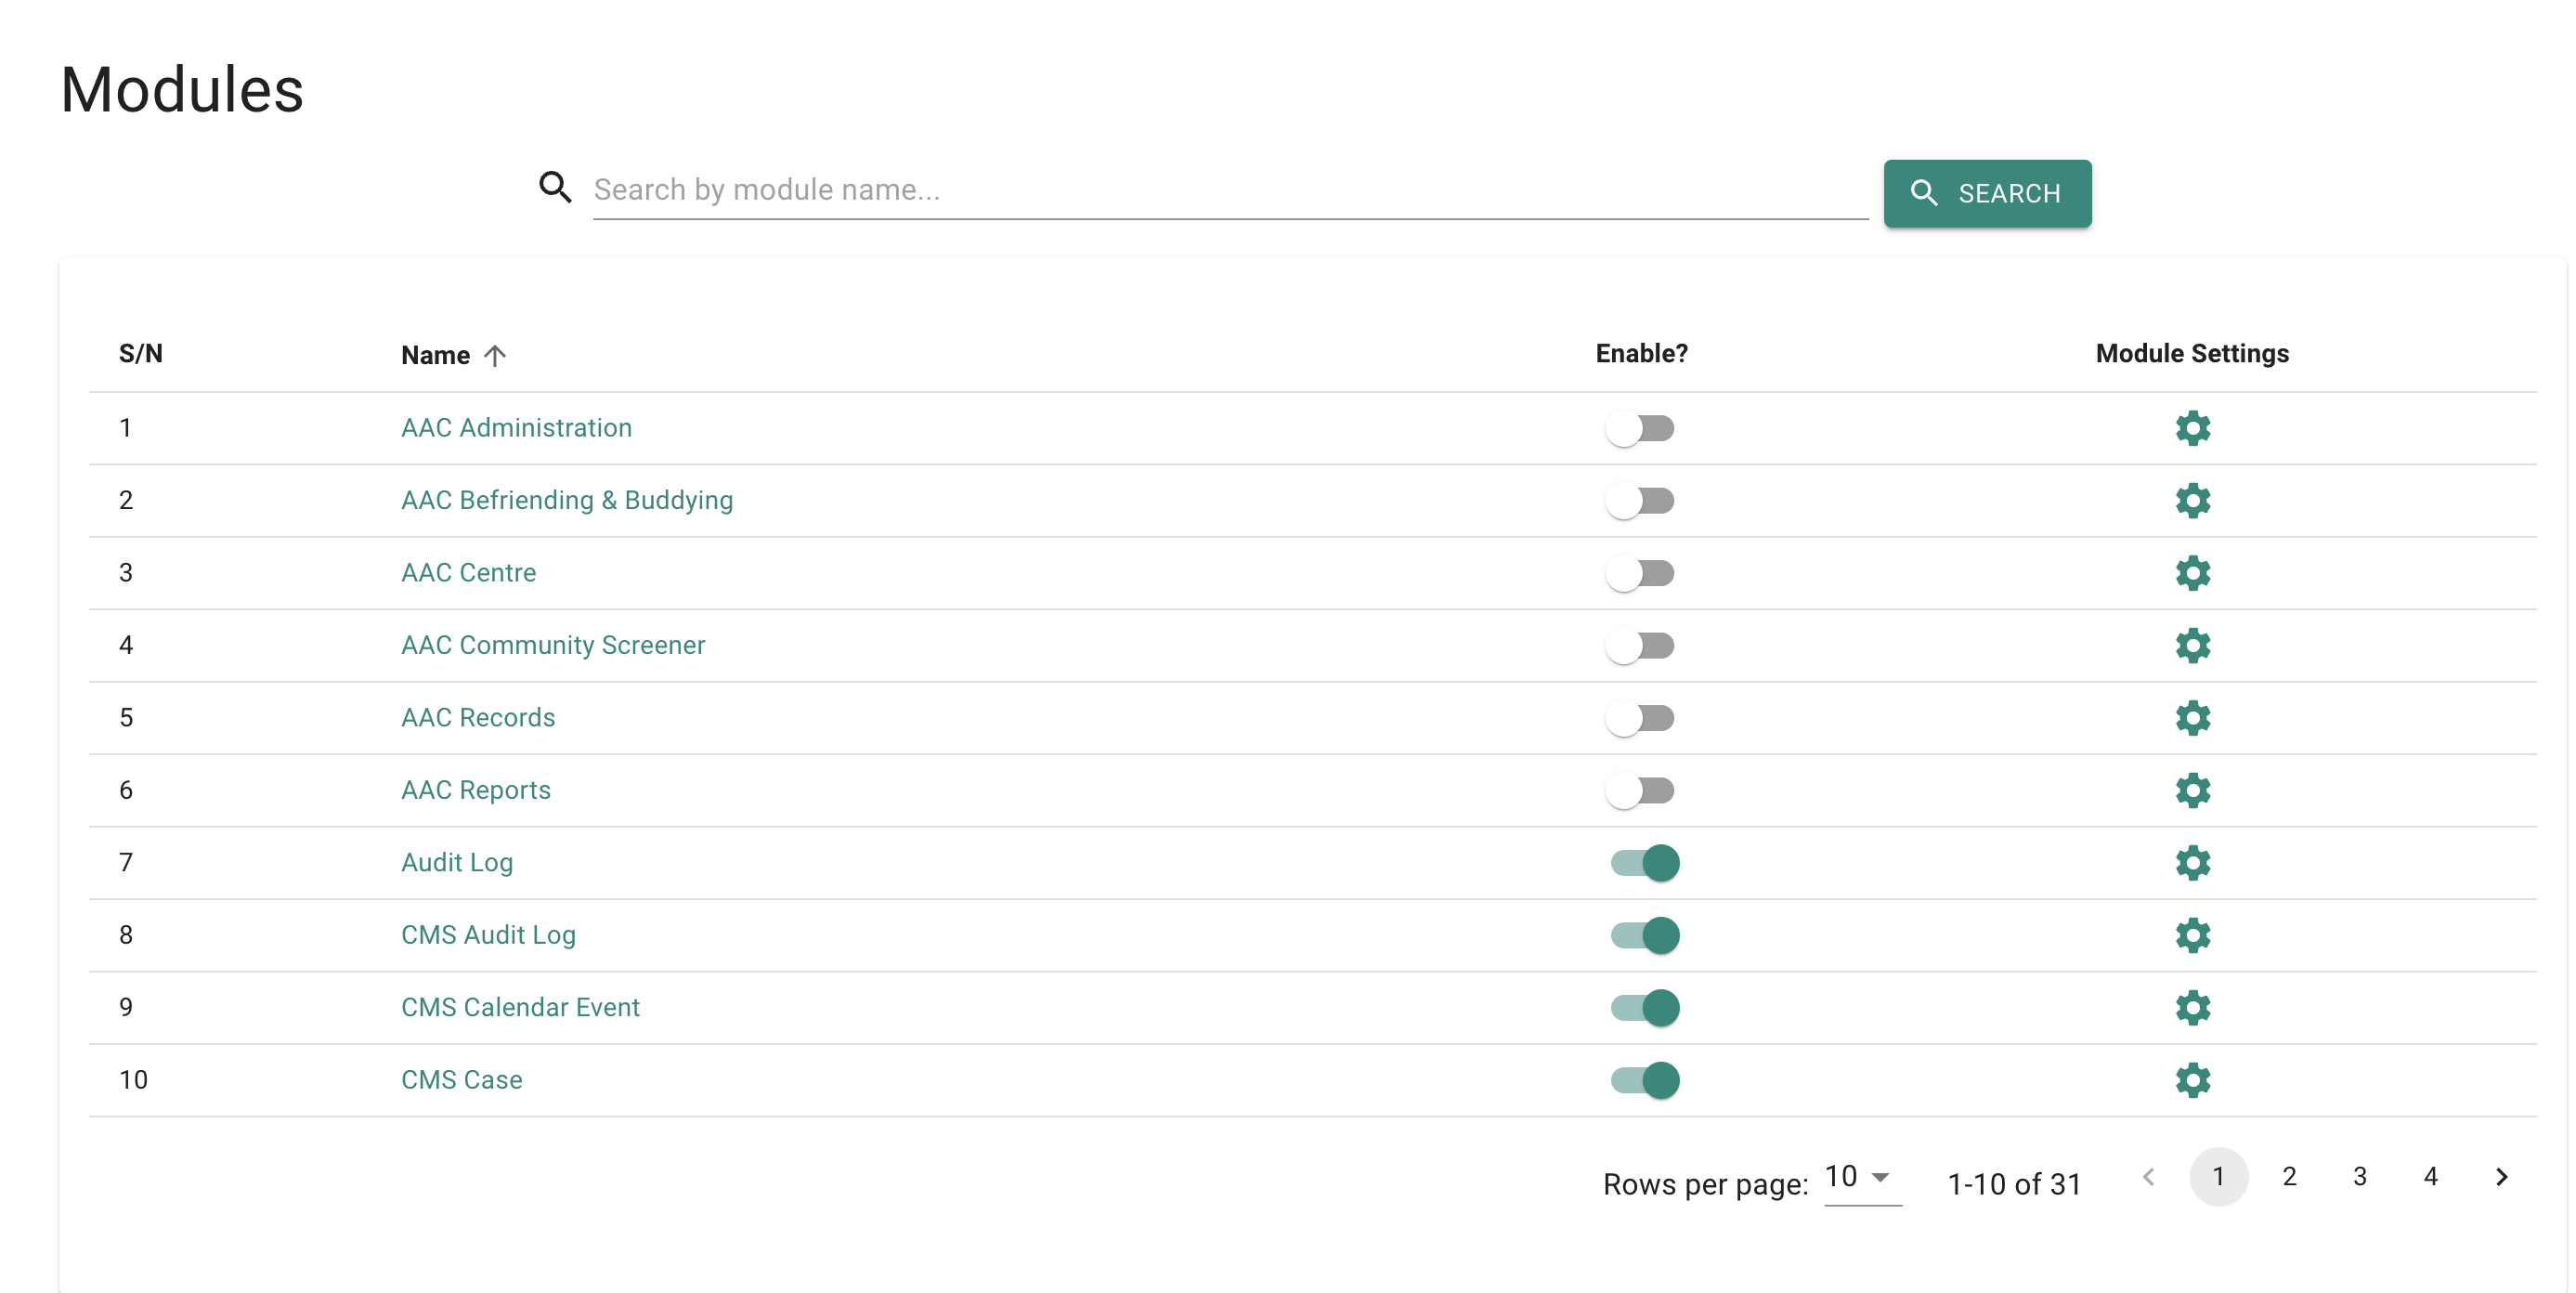Sort by the Name column header
The height and width of the screenshot is (1293, 2576).
[x=435, y=356]
